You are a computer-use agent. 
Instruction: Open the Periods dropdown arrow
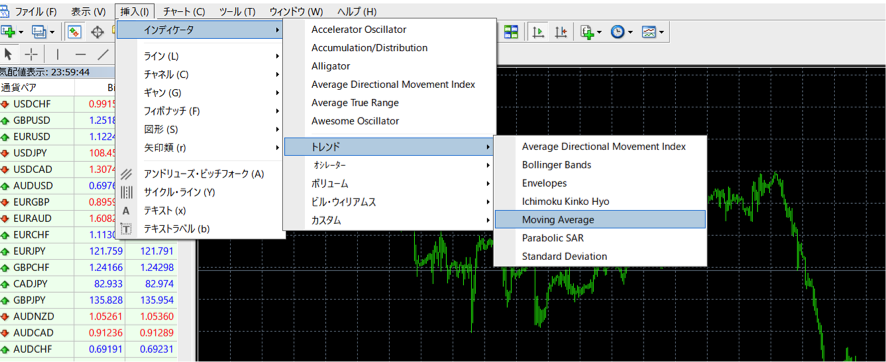click(630, 32)
